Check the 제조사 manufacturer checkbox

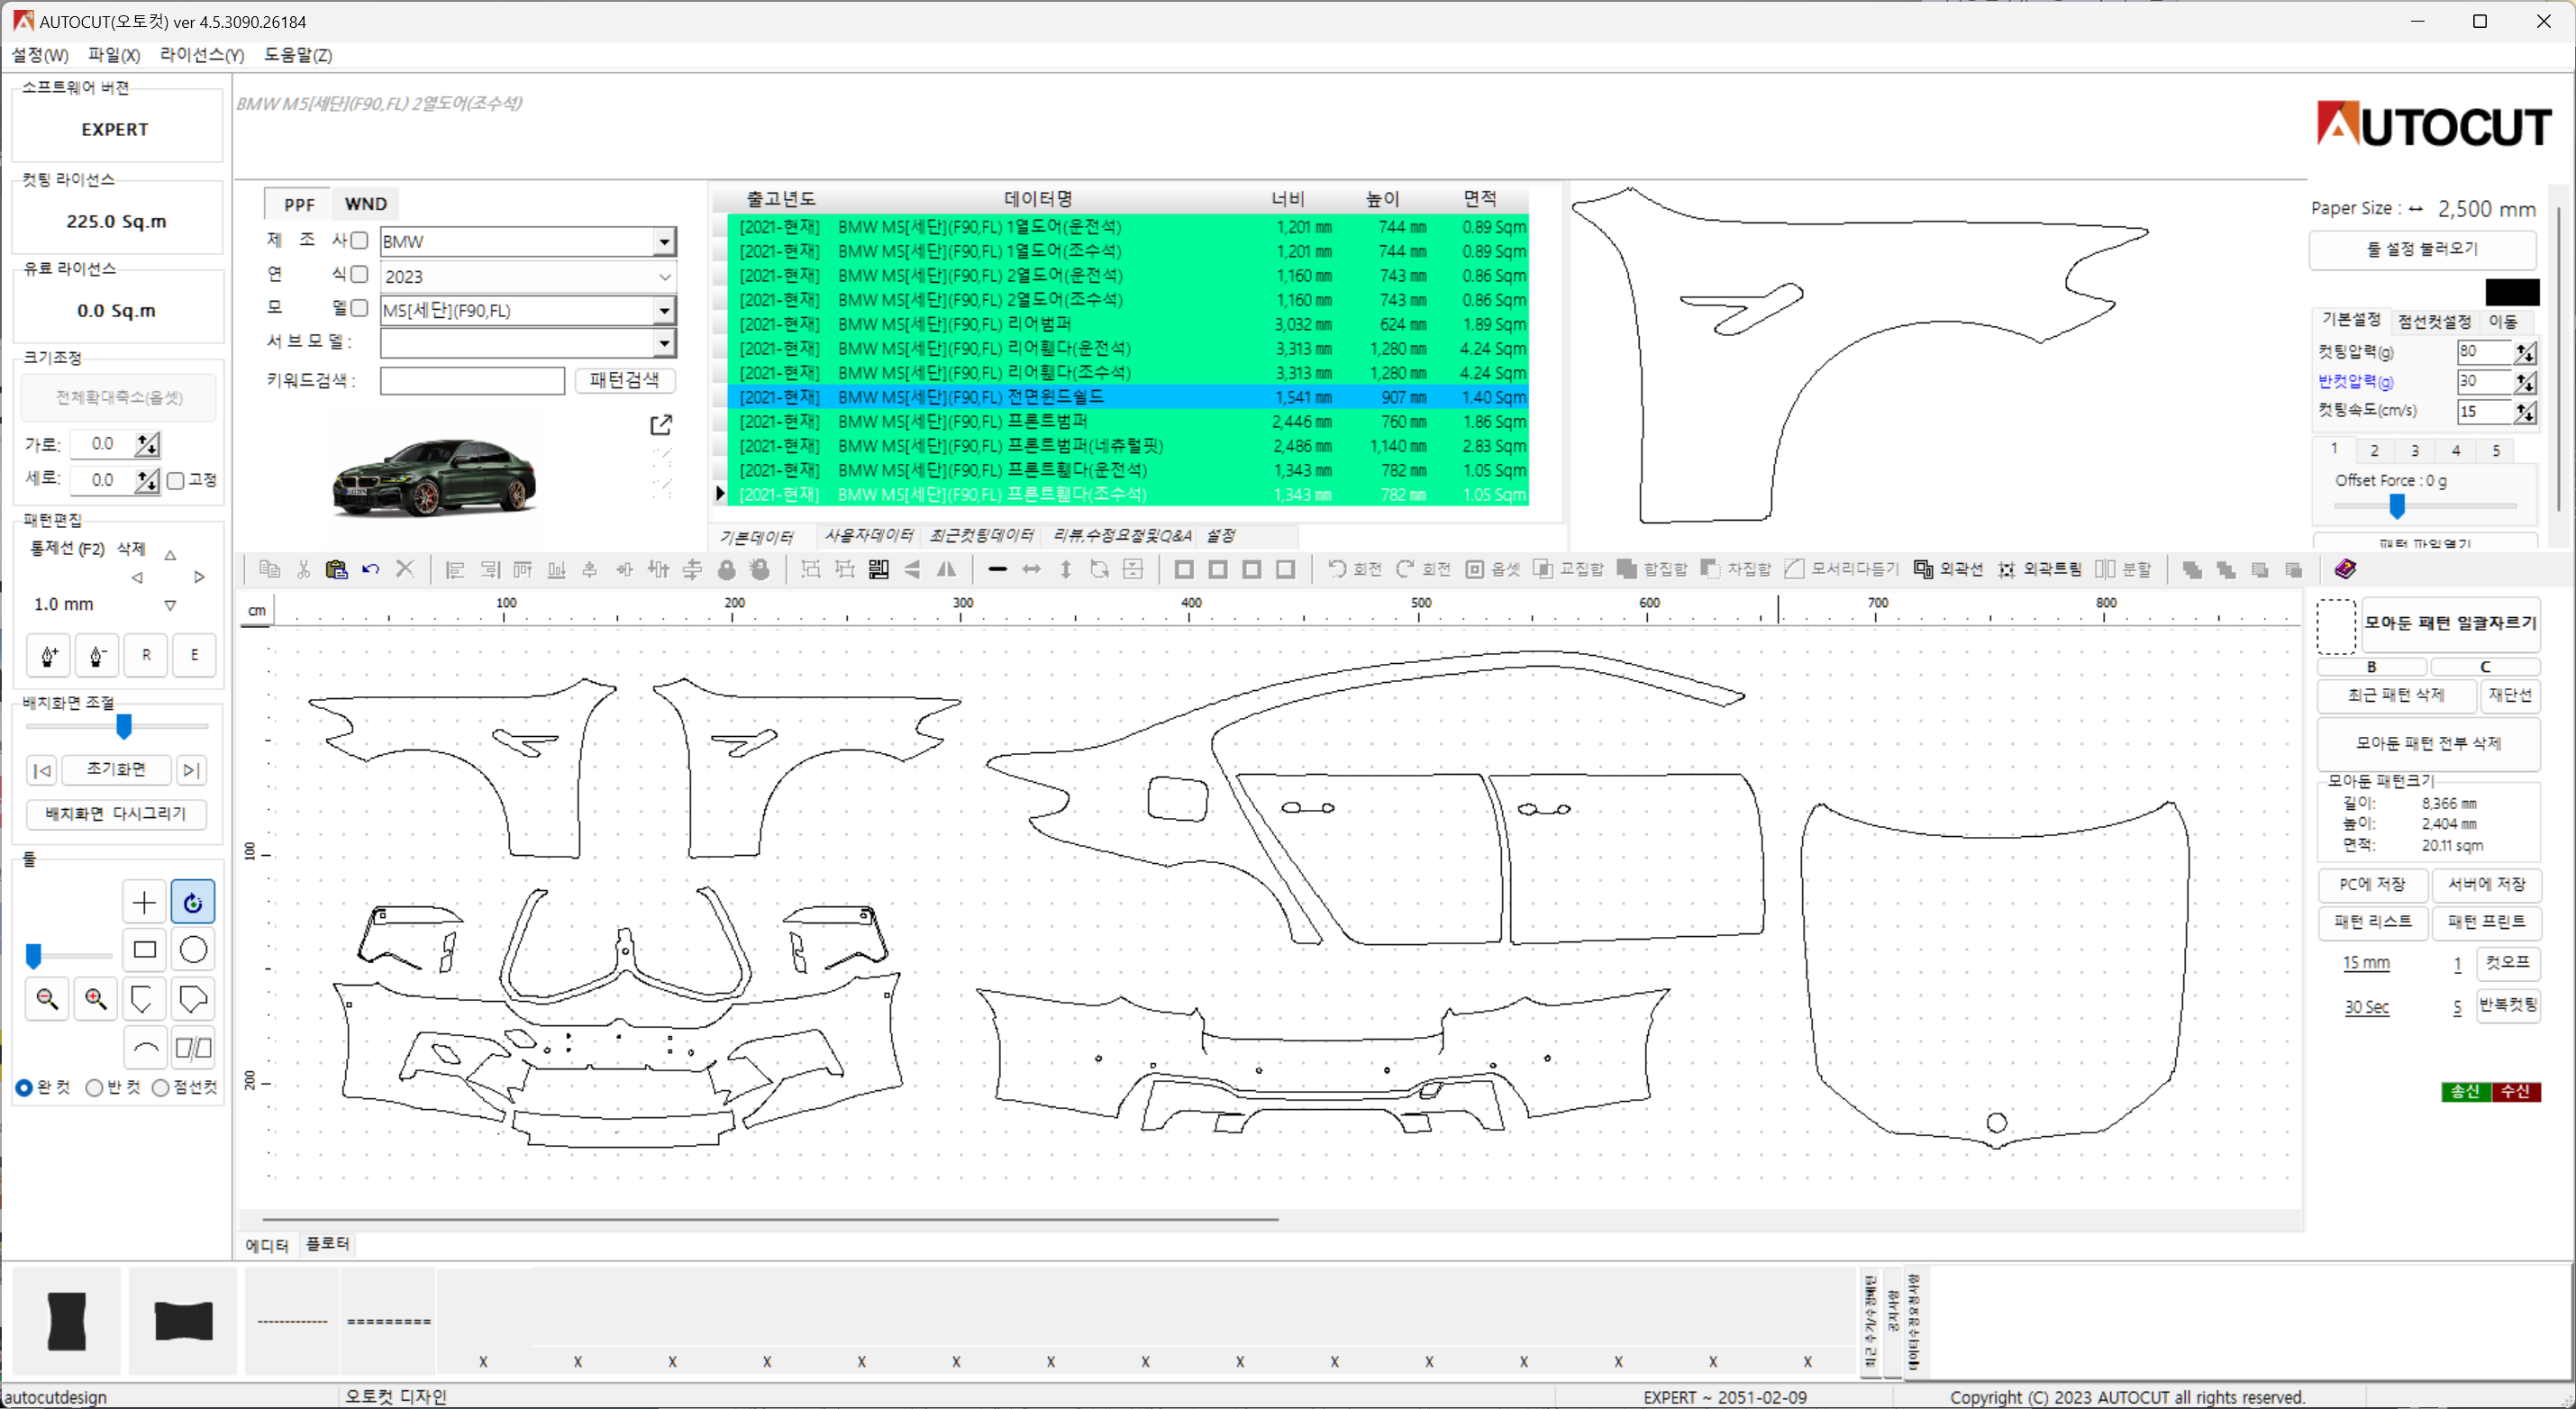coord(359,240)
